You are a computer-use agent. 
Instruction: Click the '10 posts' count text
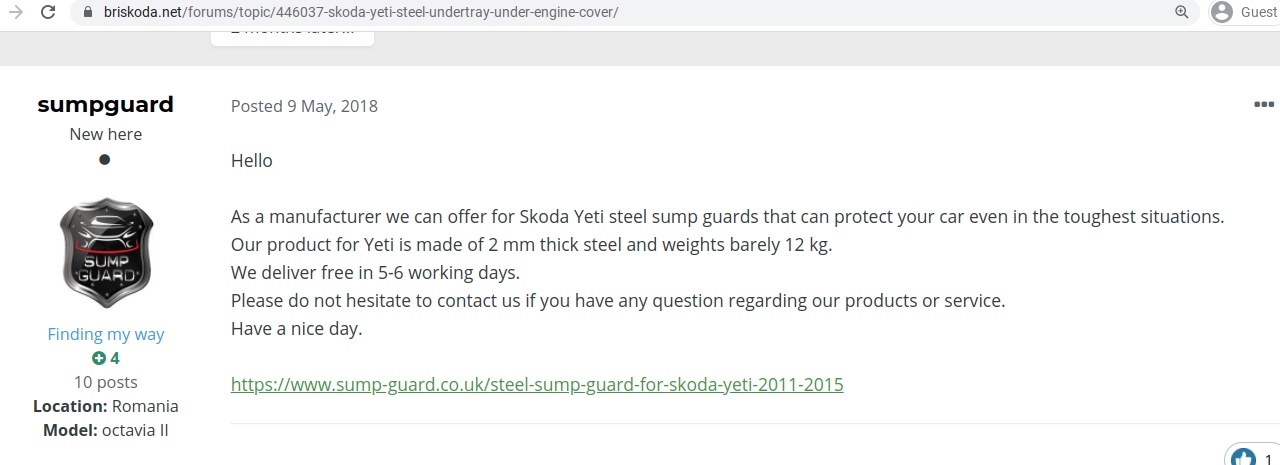(x=106, y=382)
